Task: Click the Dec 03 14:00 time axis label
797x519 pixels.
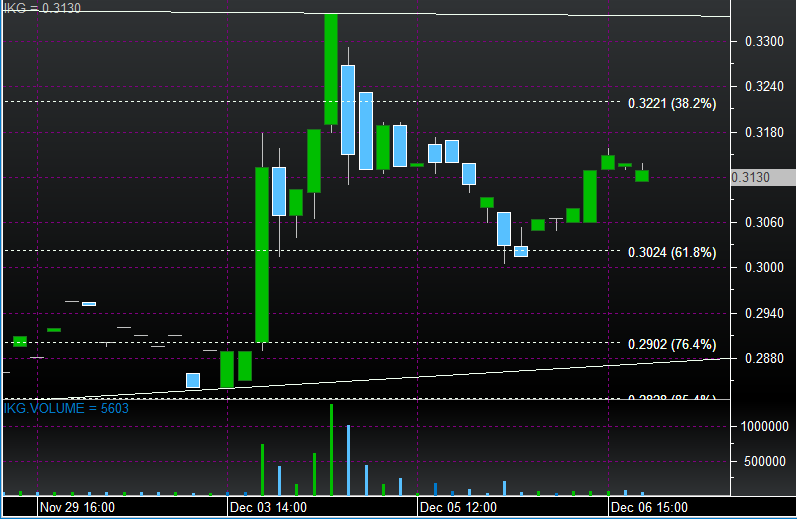Action: 267,508
